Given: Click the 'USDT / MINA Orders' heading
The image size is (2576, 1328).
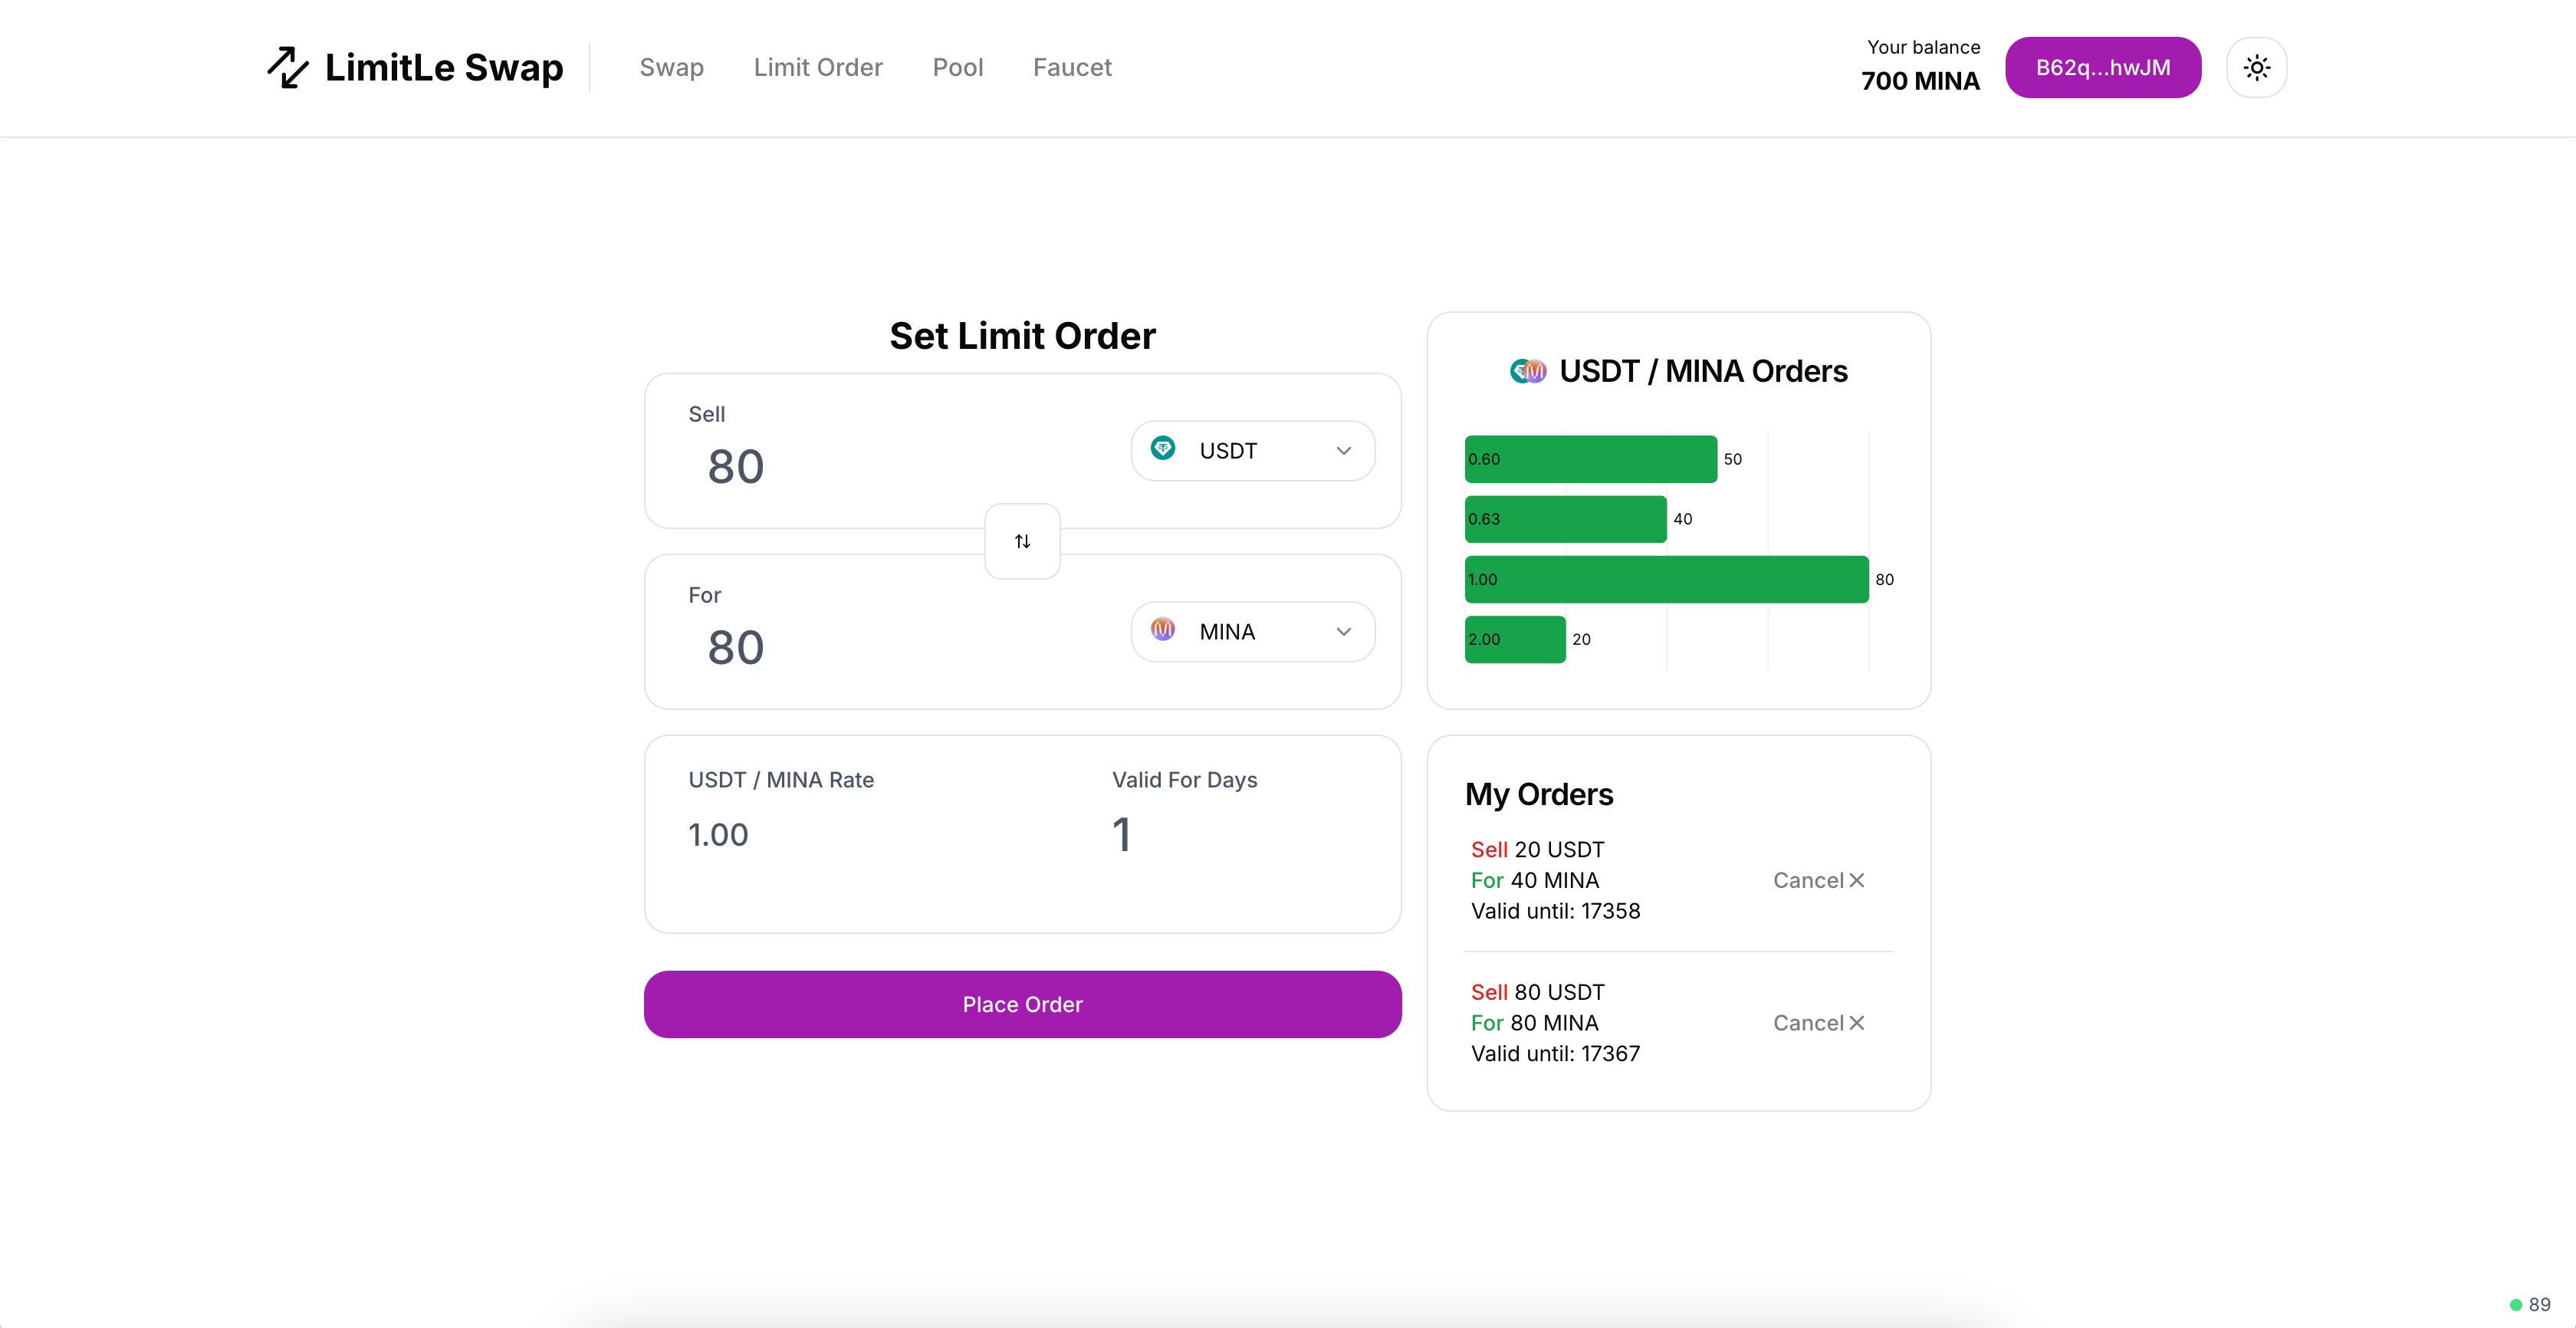Looking at the screenshot, I should (x=1703, y=371).
